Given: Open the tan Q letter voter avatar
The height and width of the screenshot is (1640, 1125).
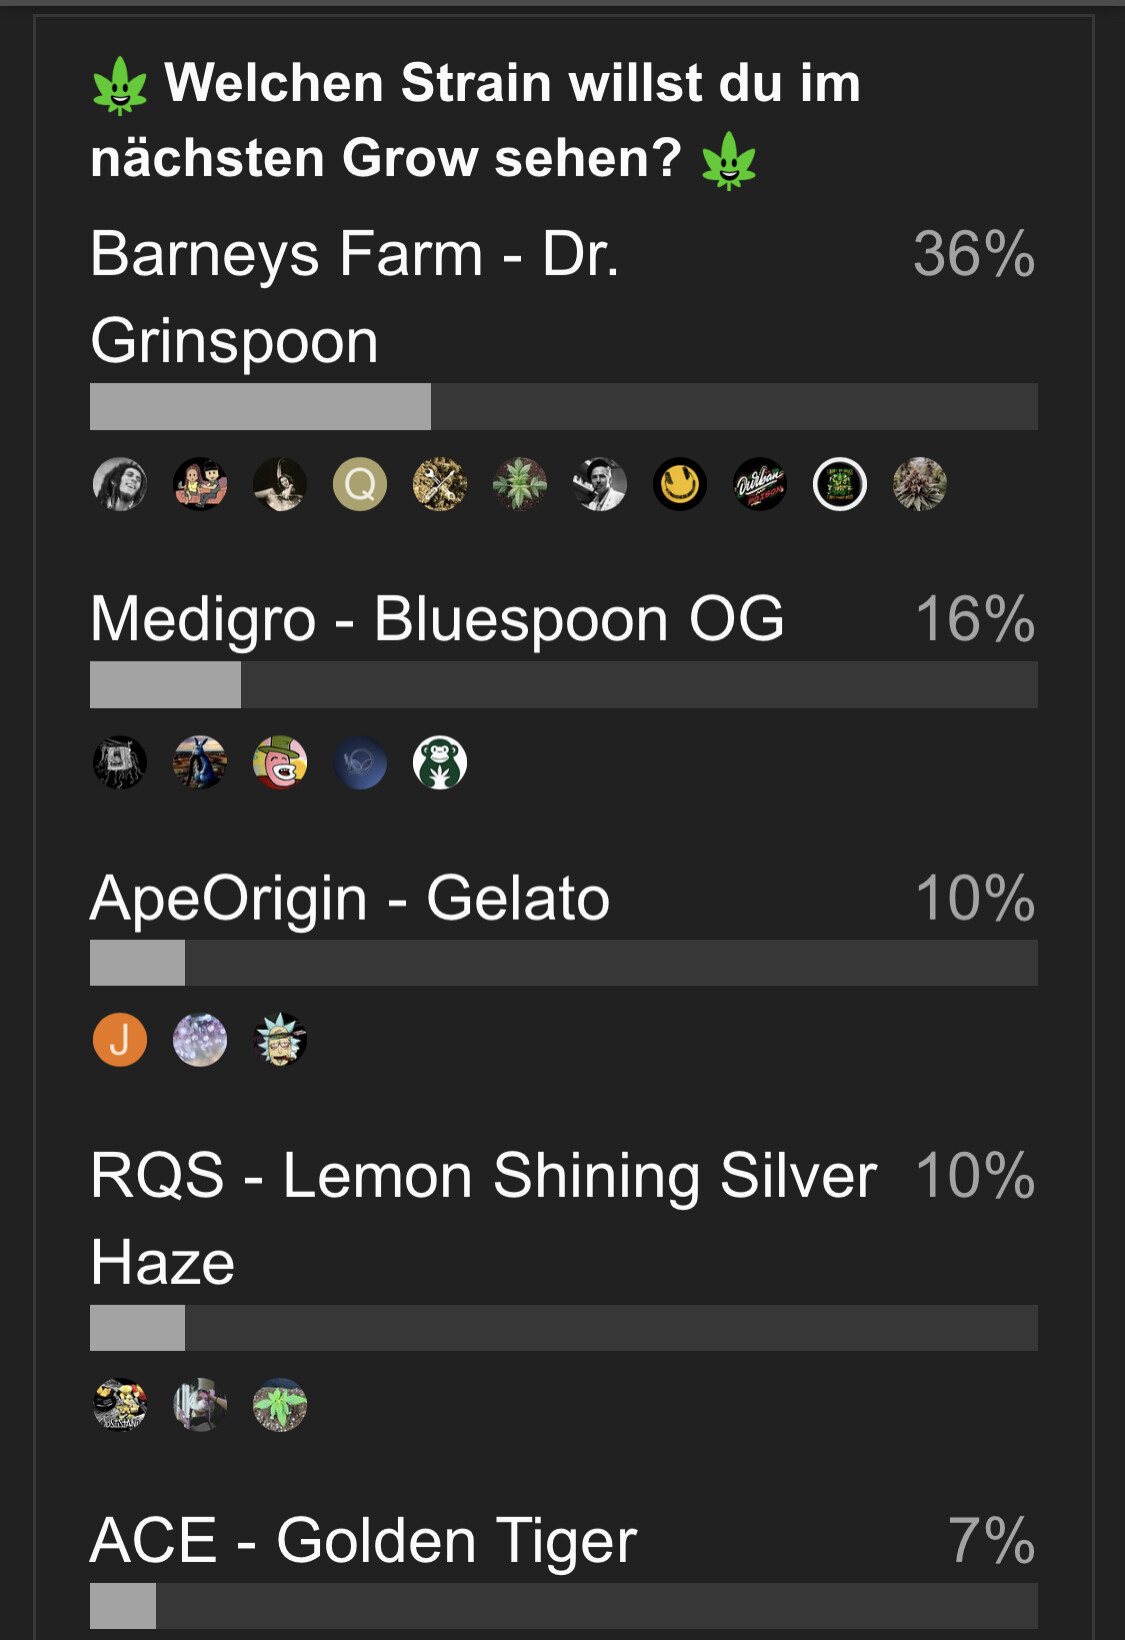Looking at the screenshot, I should click(360, 485).
